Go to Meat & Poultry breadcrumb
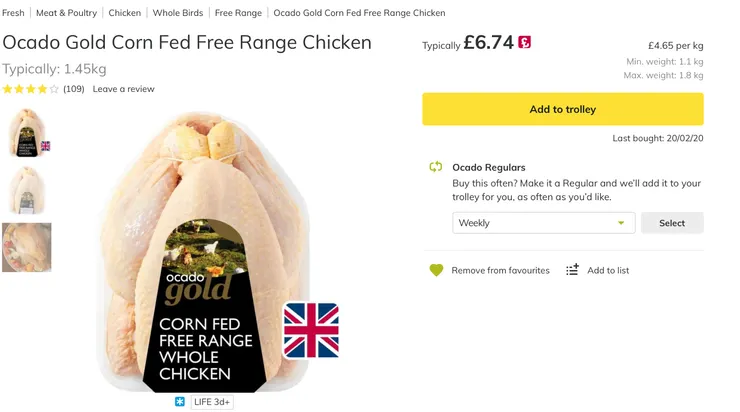Viewport: 740px width, 412px height. pyautogui.click(x=66, y=13)
